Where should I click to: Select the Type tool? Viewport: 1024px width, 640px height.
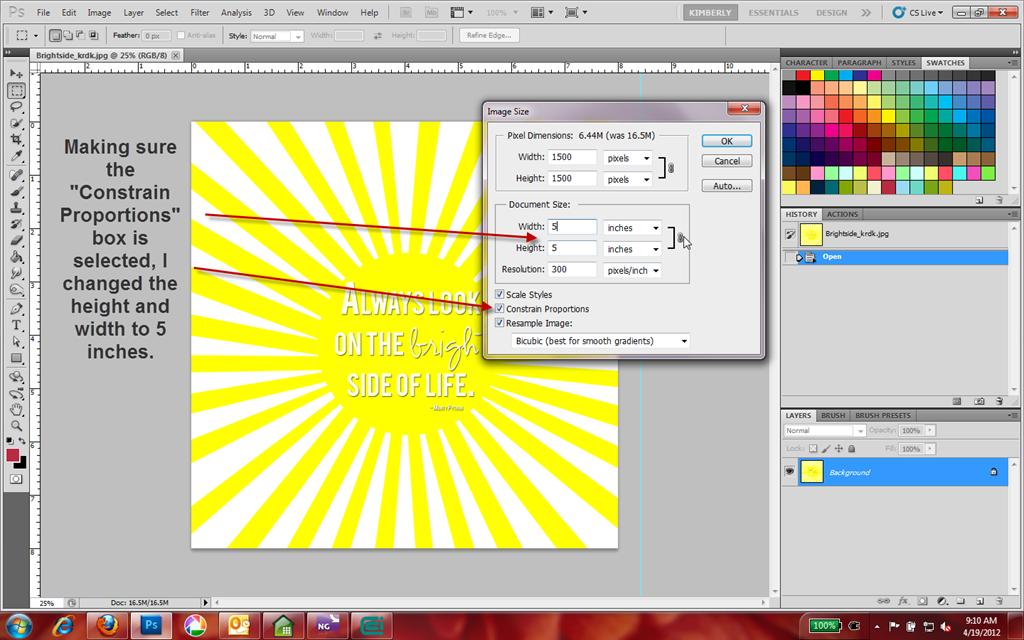tap(16, 323)
